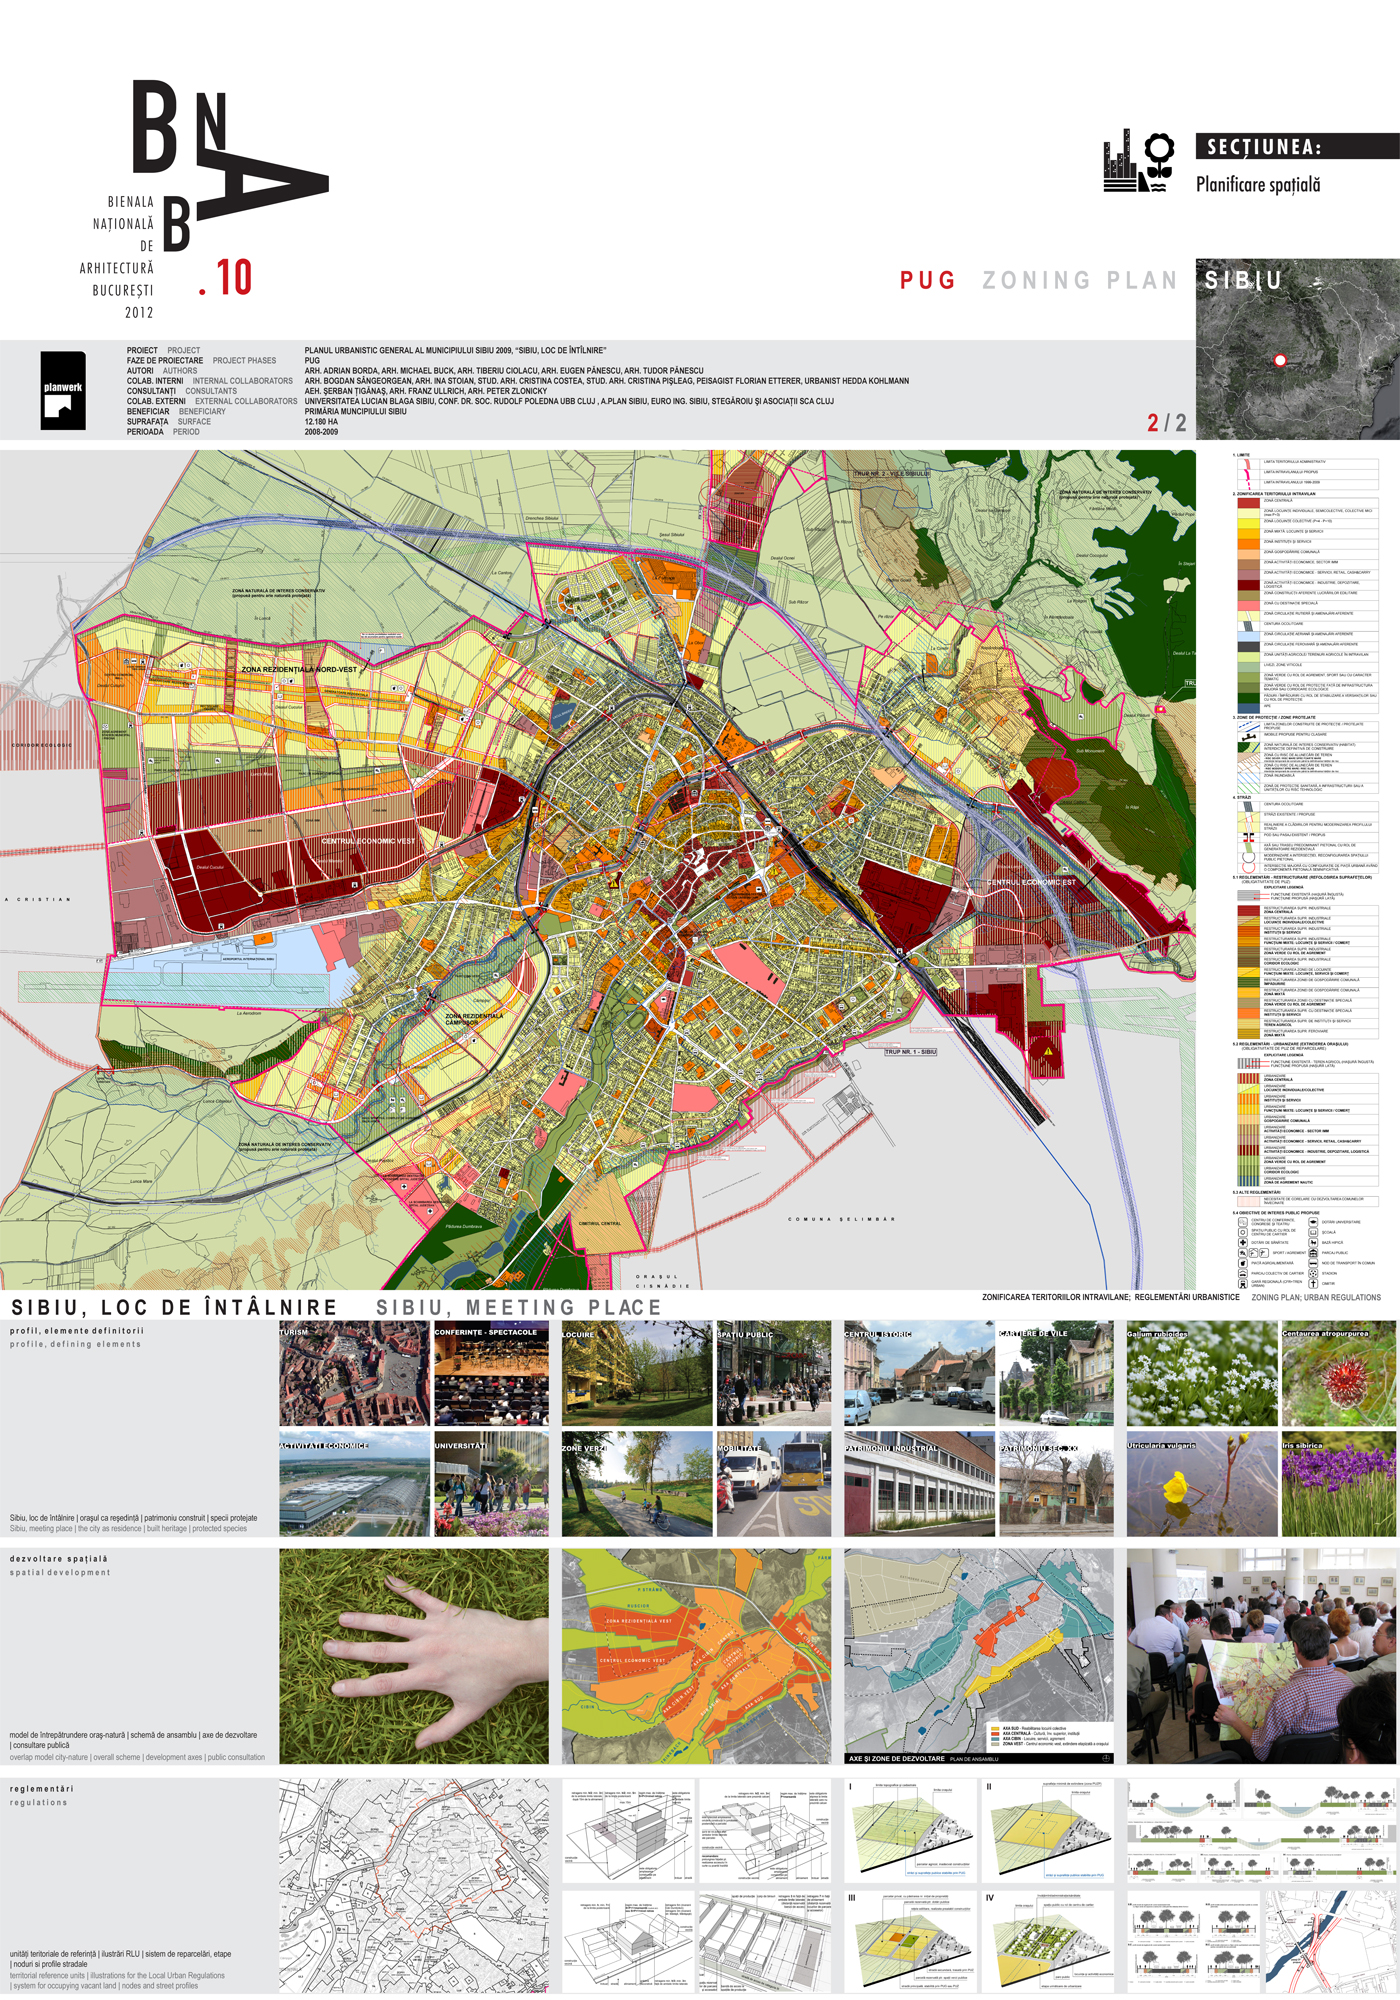Open the PATRIMONIU SEC. XX photo
This screenshot has height=2000, width=1400.
click(1056, 1484)
